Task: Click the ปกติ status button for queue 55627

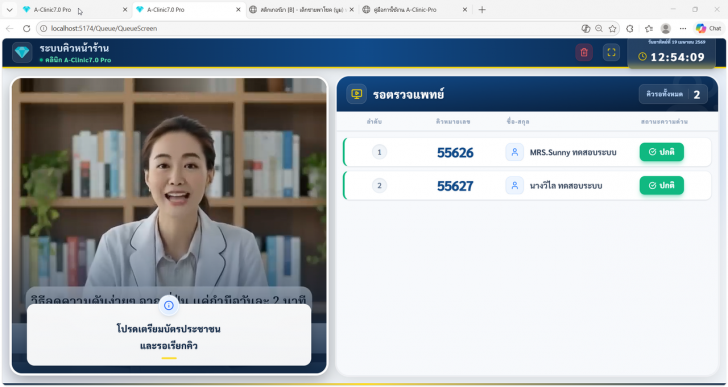Action: click(x=662, y=186)
